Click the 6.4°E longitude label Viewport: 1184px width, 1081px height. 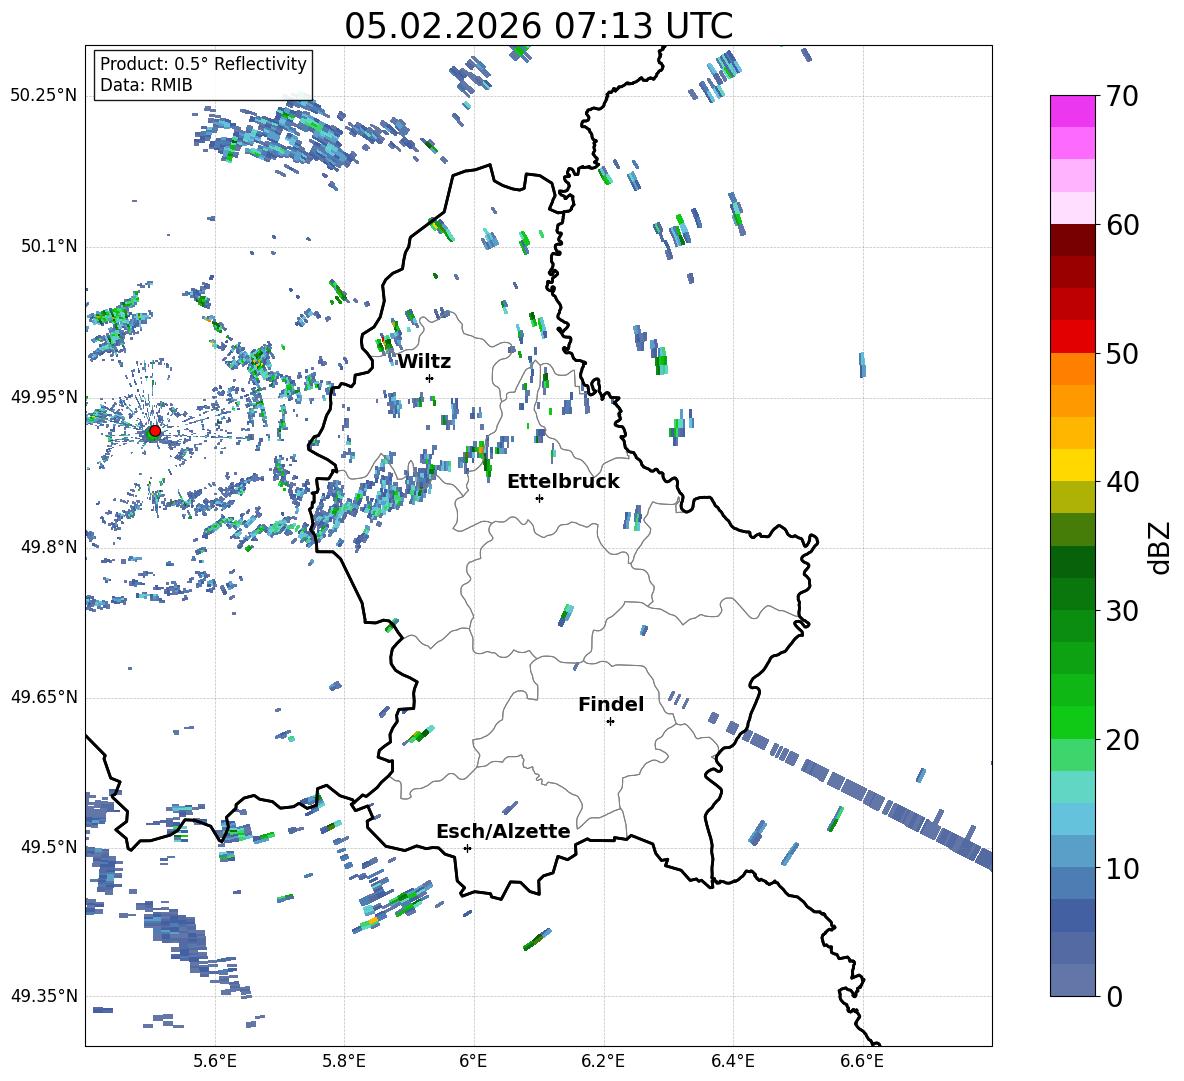tap(732, 1061)
